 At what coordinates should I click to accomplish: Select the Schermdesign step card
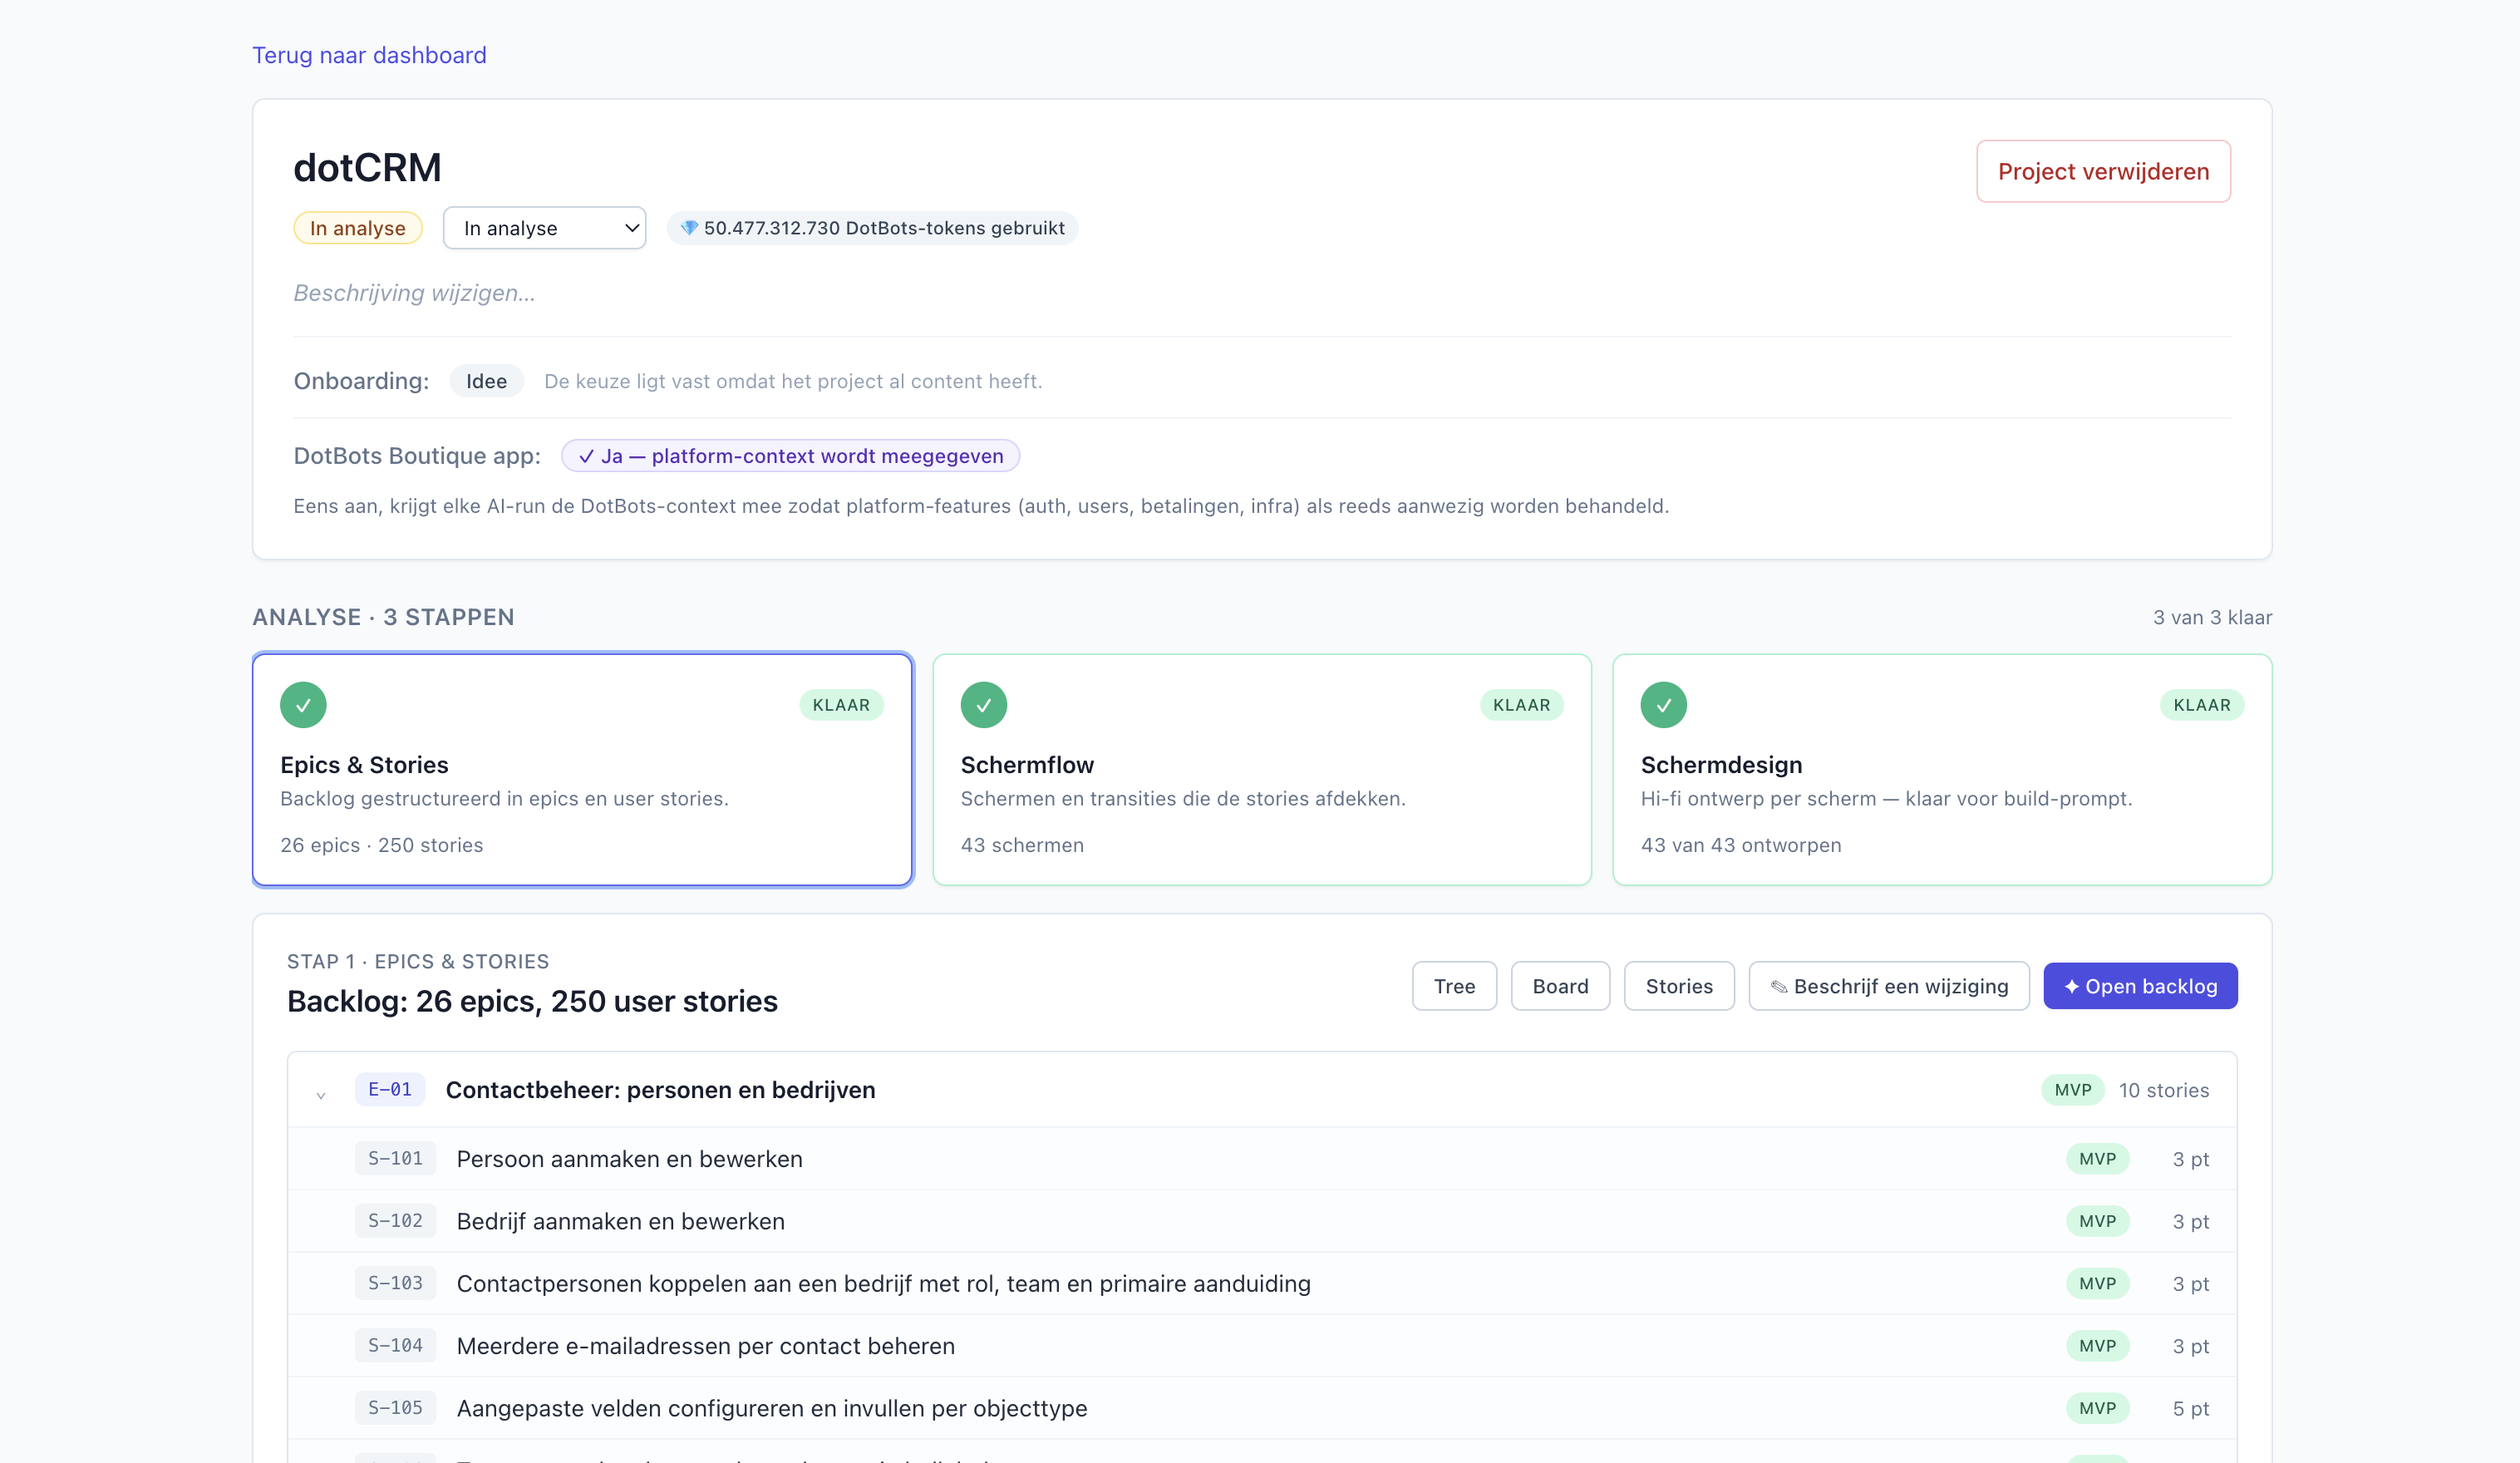point(1942,769)
